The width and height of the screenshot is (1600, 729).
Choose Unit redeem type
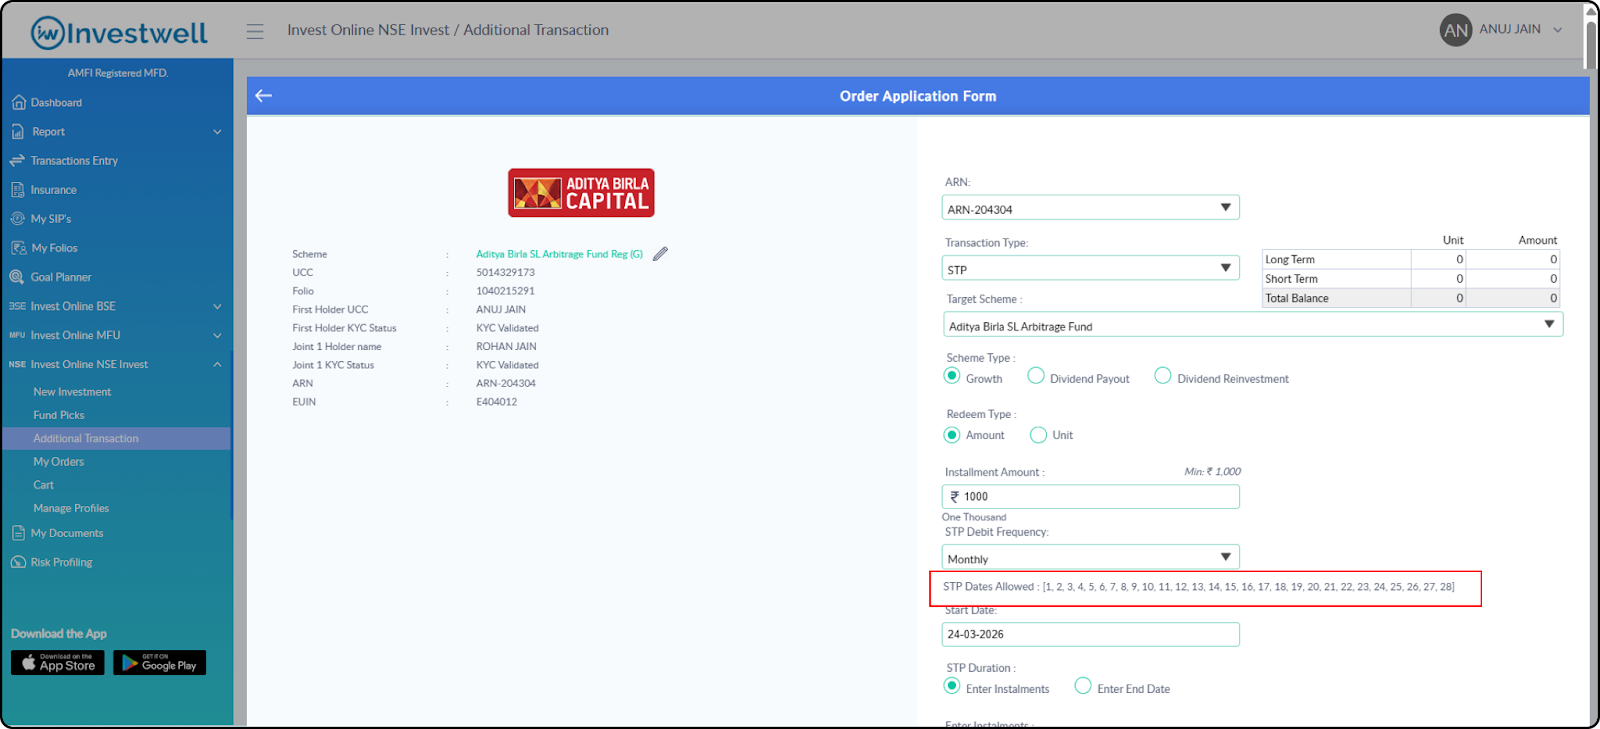(x=1038, y=435)
